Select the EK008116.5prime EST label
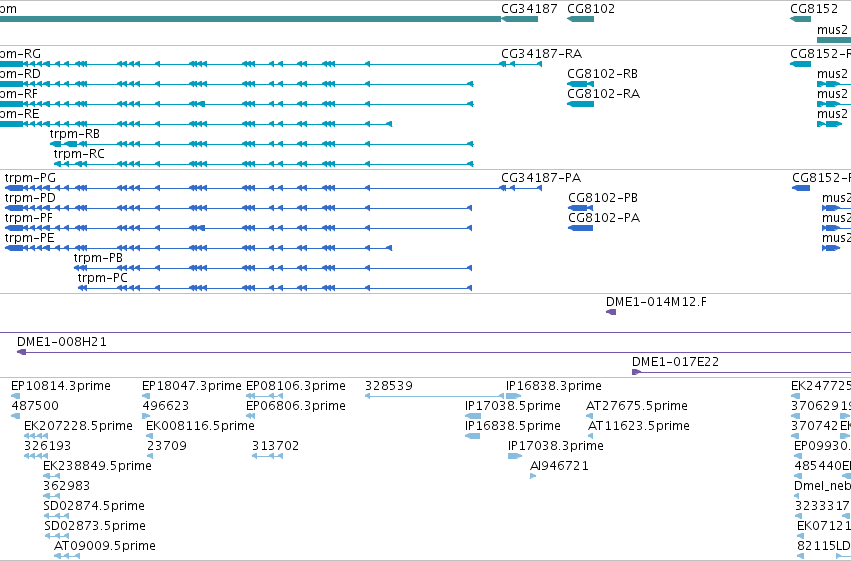851x561 pixels. (x=200, y=426)
